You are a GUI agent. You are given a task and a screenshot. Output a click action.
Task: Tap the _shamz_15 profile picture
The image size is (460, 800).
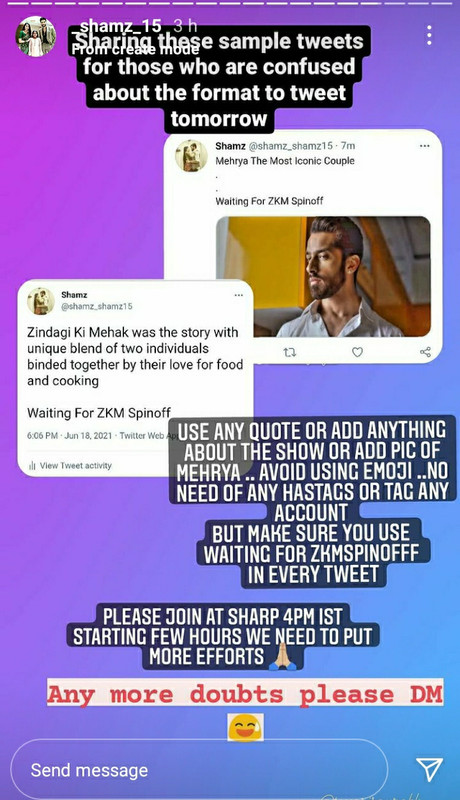click(35, 36)
